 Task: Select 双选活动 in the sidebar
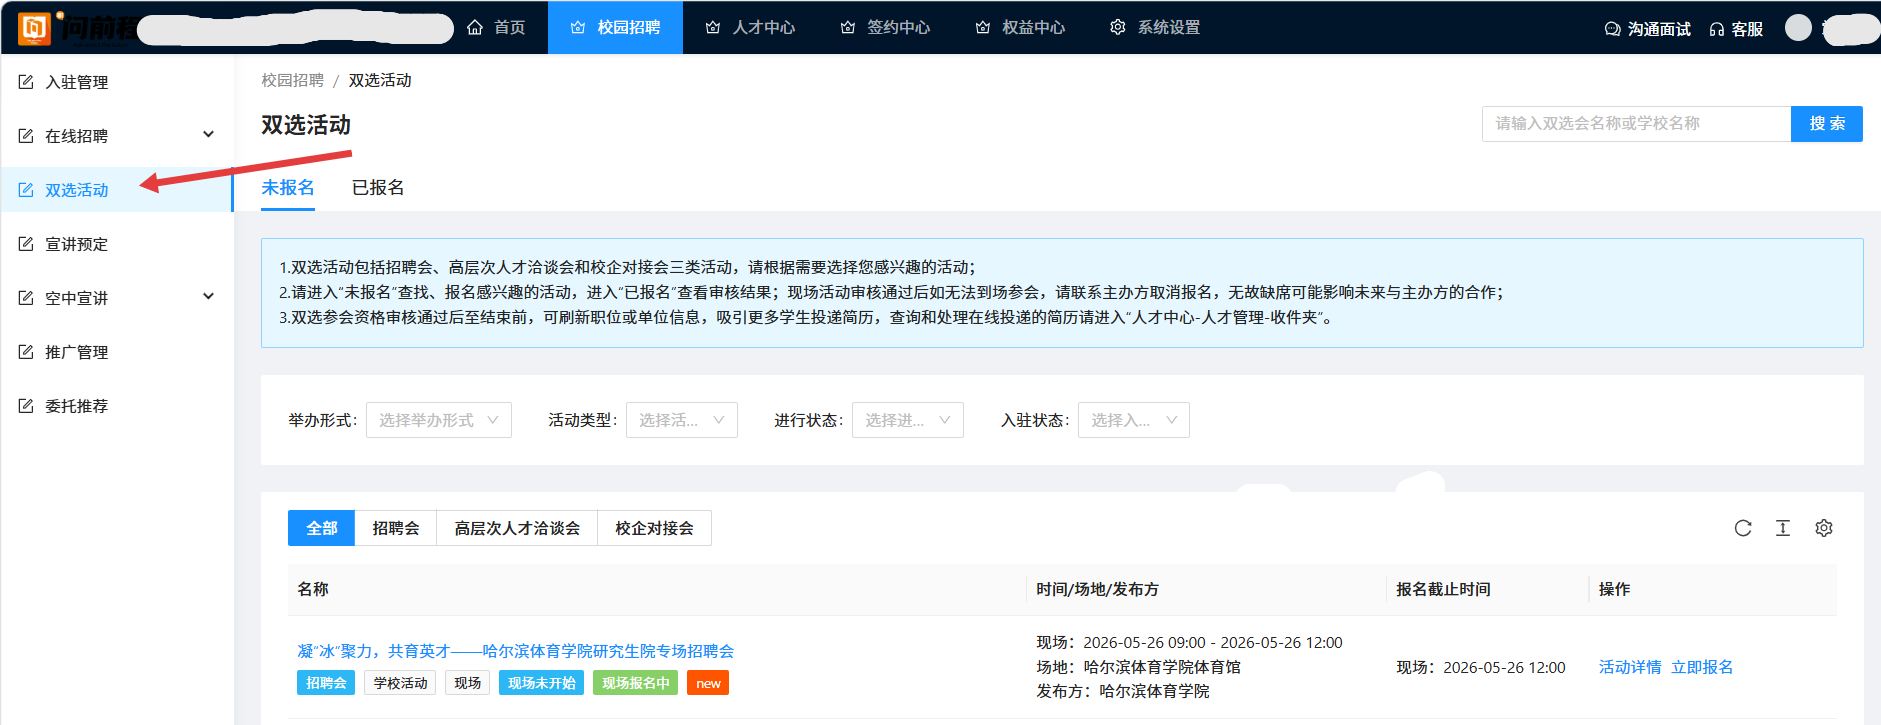117,190
